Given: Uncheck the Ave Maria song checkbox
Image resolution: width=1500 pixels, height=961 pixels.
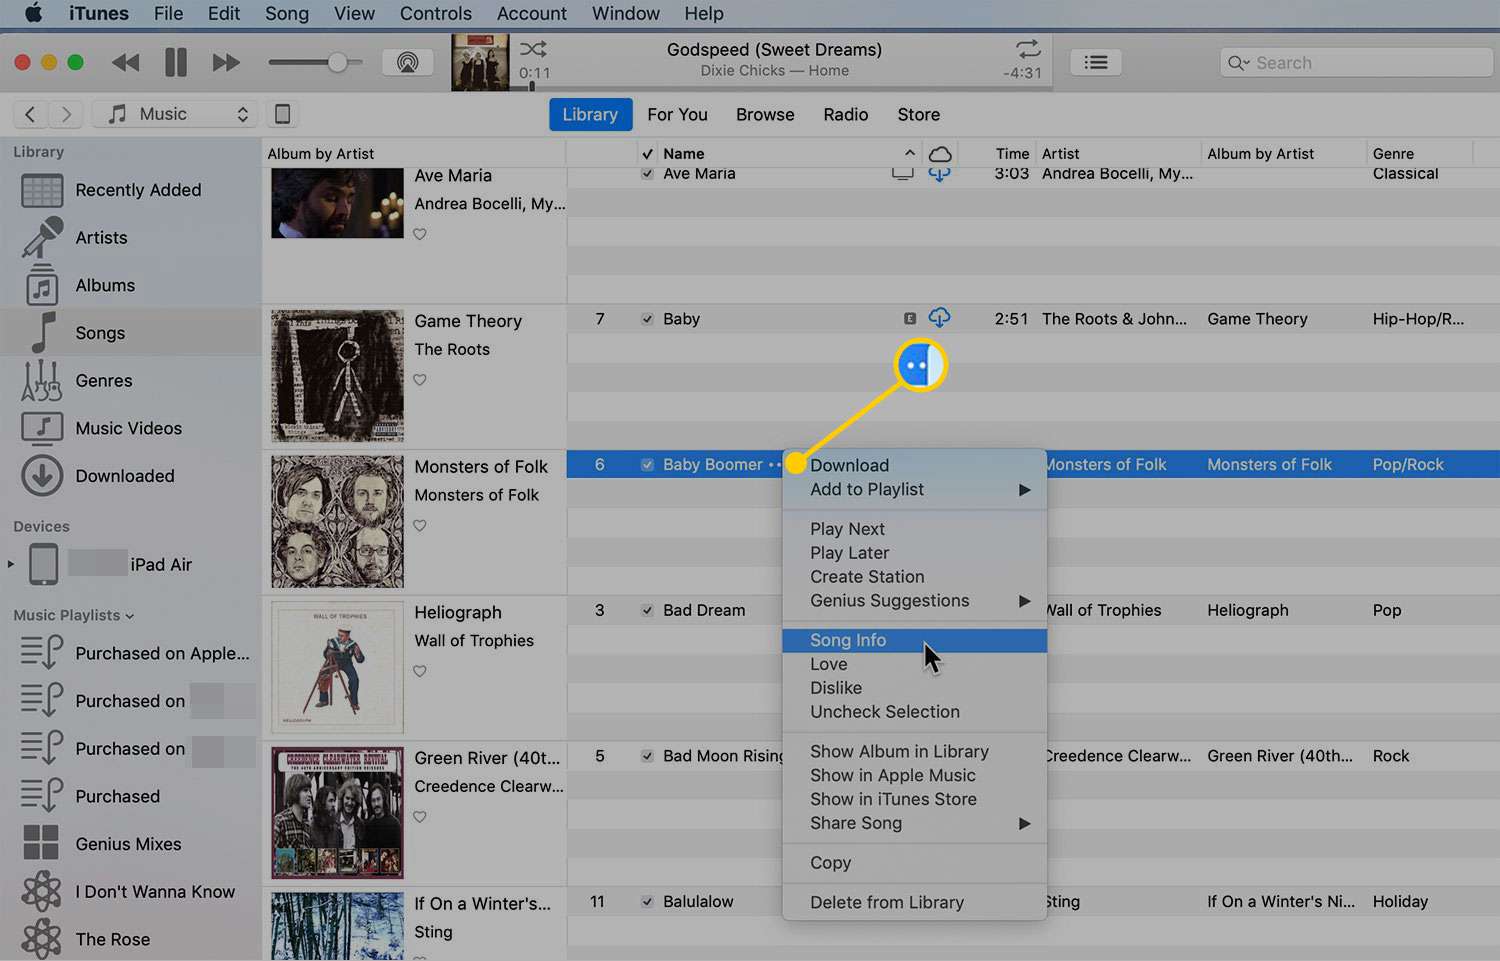Looking at the screenshot, I should tap(647, 174).
